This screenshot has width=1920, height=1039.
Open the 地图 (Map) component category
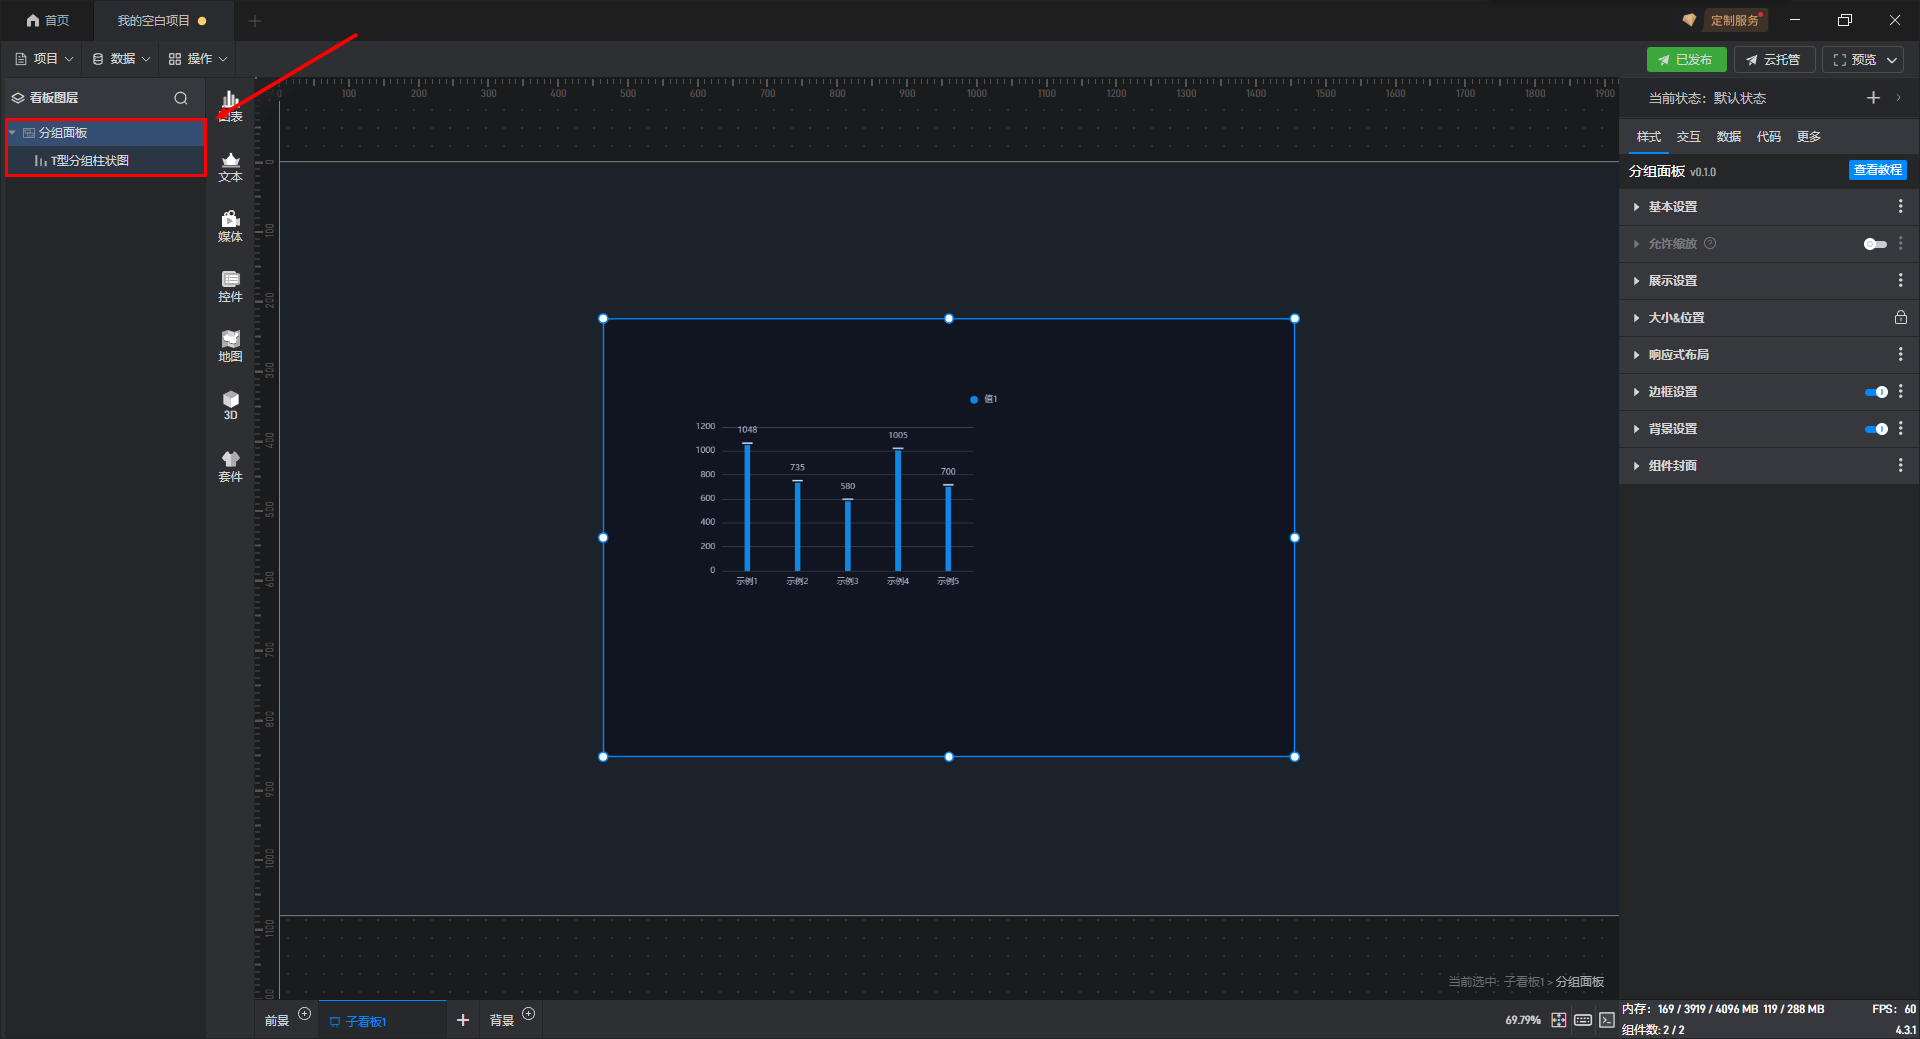click(x=230, y=346)
